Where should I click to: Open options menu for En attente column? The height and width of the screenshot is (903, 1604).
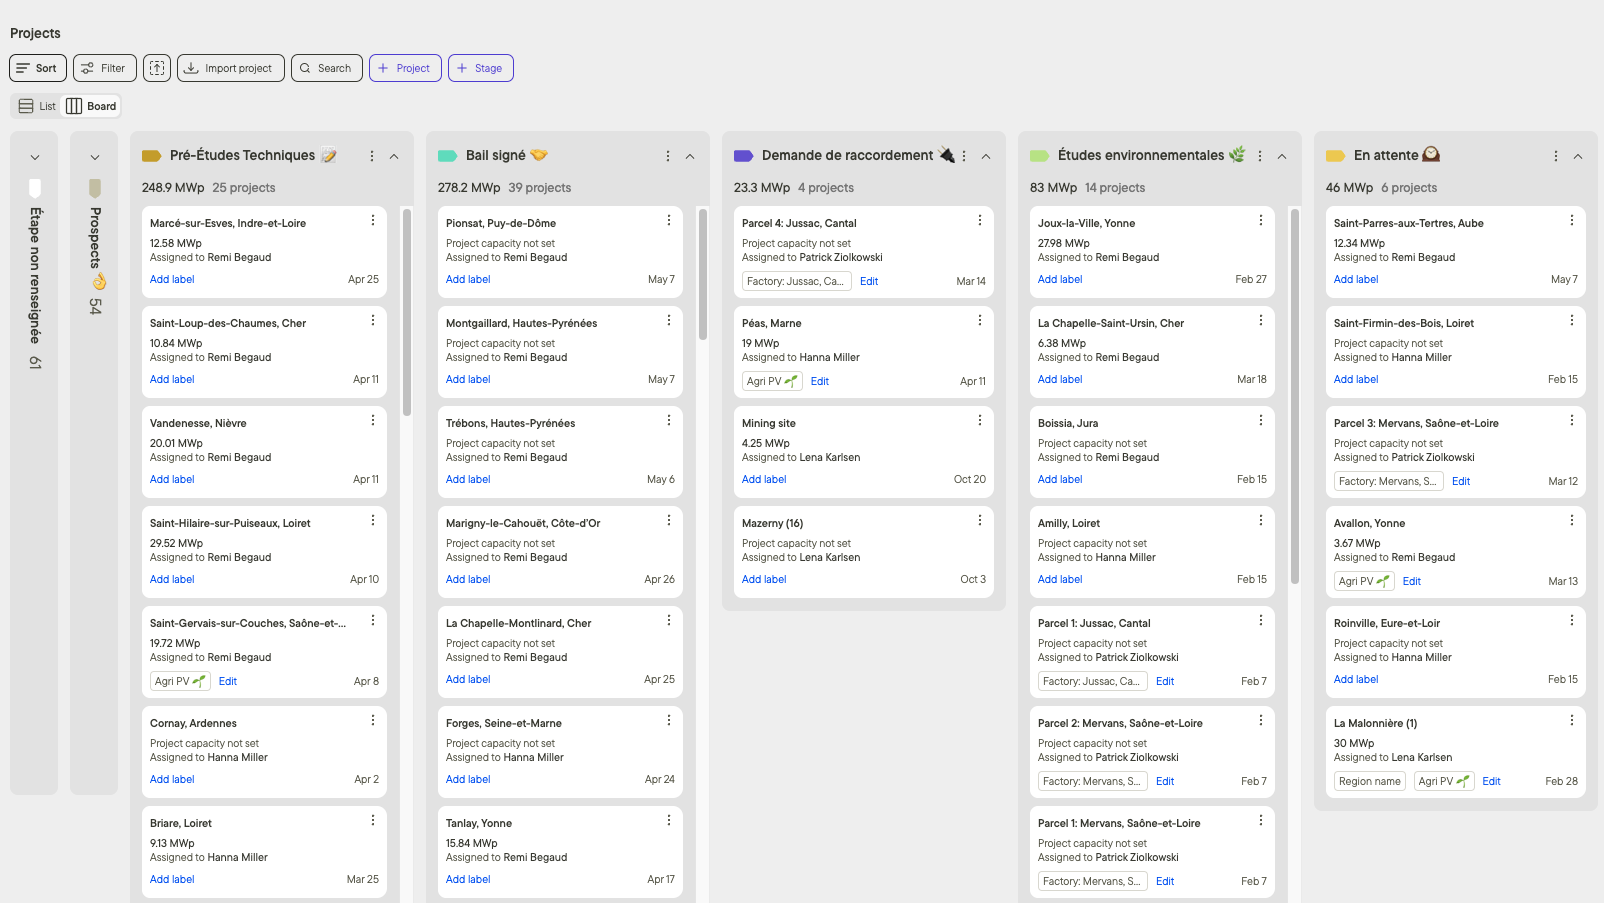point(1555,156)
